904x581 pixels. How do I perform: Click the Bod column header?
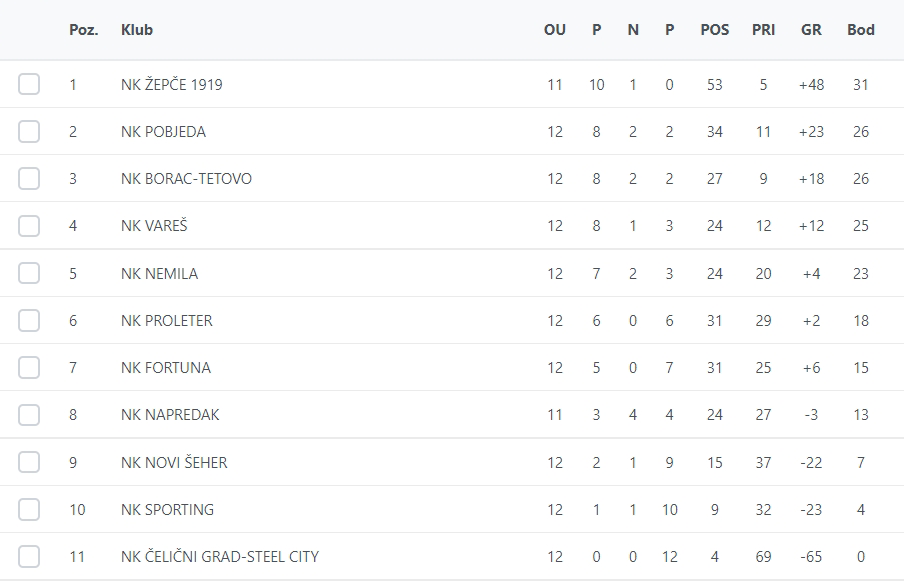tap(861, 30)
